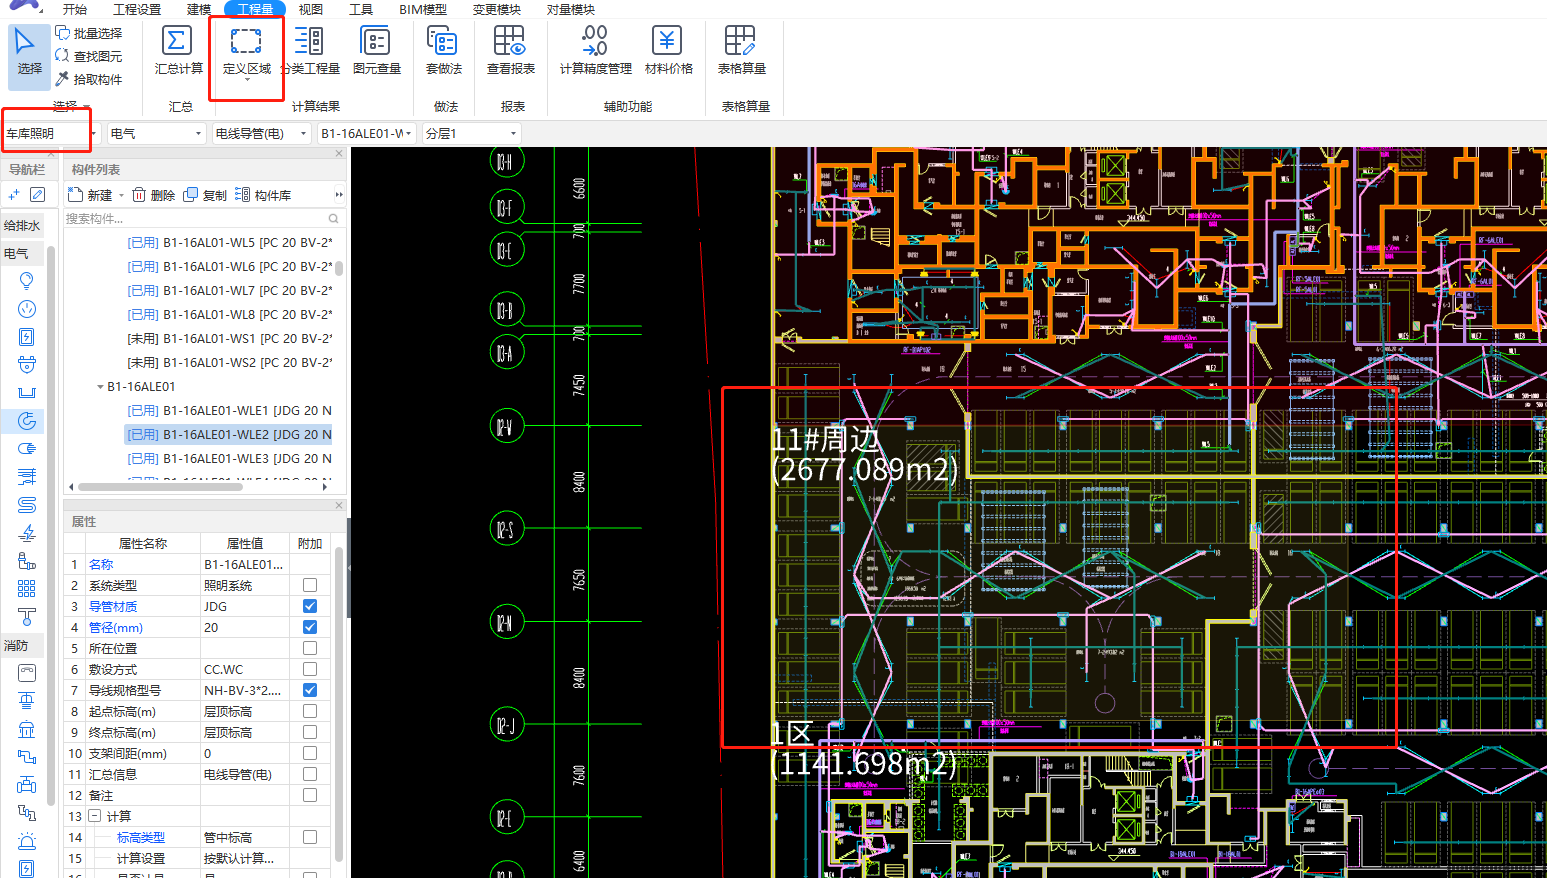This screenshot has width=1547, height=878.
Task: Toggle 系统类型 附加 checkbox
Action: point(310,585)
